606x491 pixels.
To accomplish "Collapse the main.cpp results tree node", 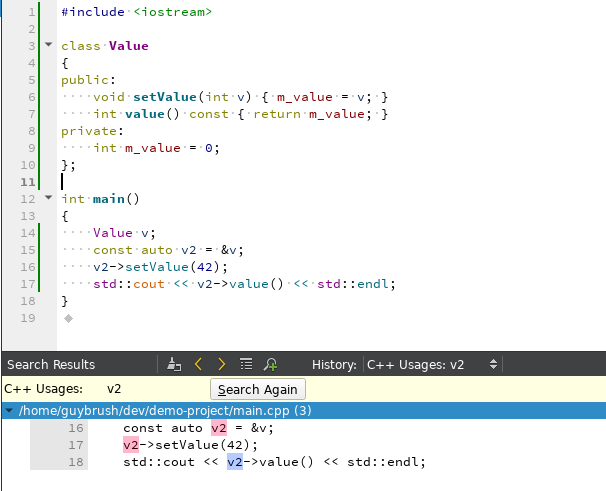I will tap(9, 411).
